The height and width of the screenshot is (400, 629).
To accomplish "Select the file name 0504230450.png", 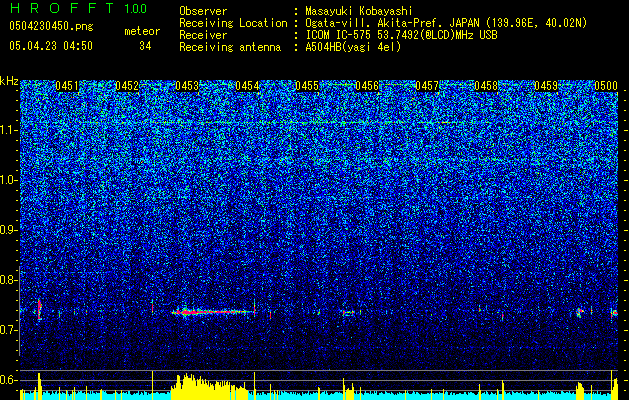I will (51, 26).
